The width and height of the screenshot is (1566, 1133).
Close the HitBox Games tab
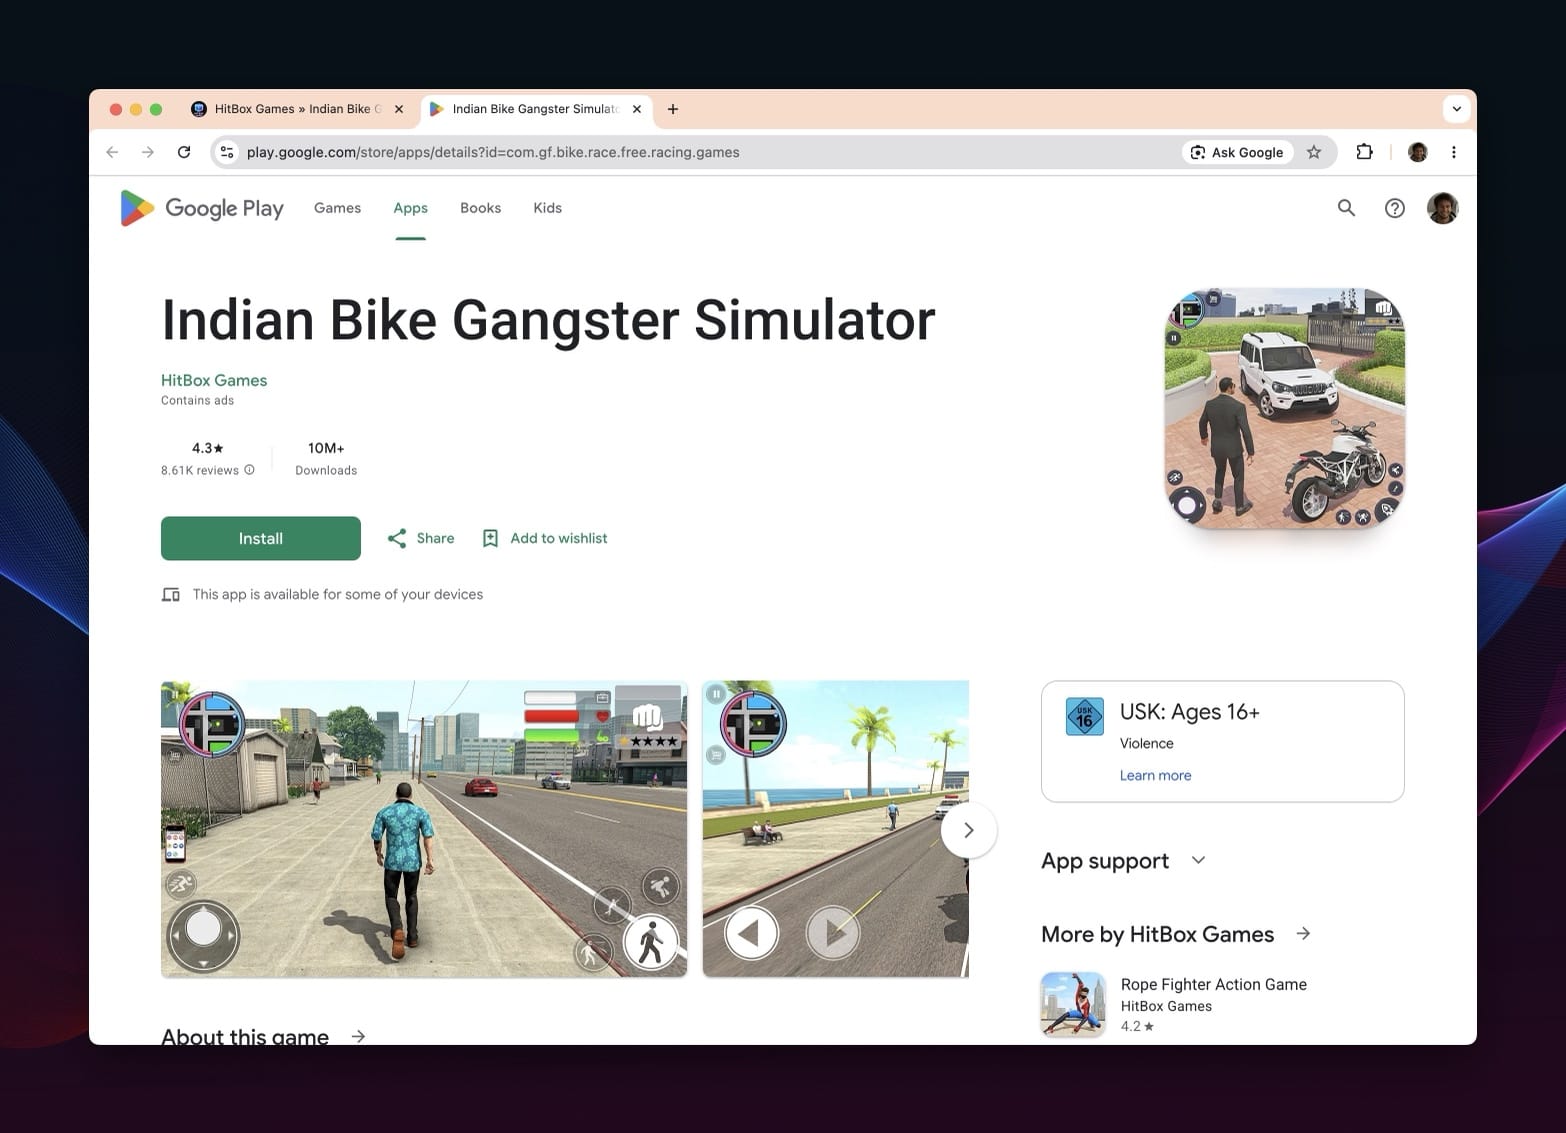[x=399, y=109]
